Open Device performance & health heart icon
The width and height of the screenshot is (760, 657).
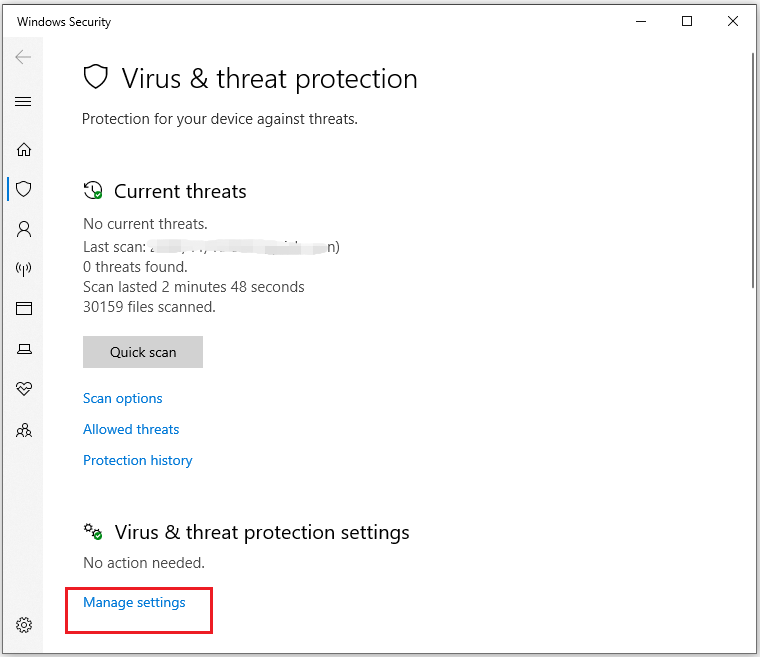pyautogui.click(x=24, y=389)
